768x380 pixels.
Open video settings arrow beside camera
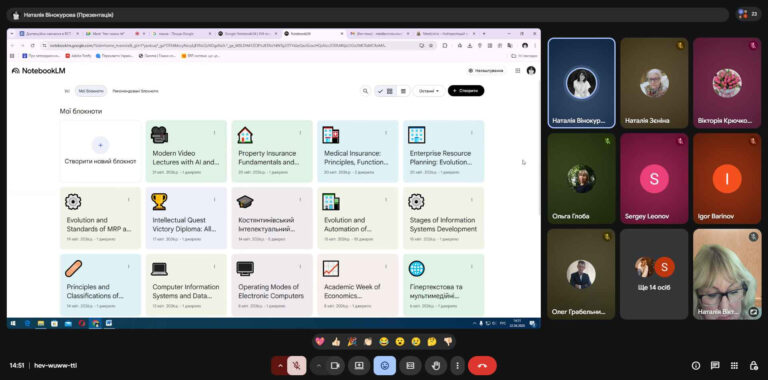[x=318, y=366]
